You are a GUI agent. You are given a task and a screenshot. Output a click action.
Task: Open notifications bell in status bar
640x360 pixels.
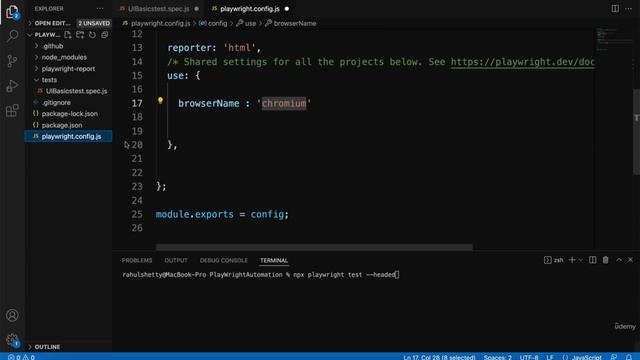(x=629, y=357)
